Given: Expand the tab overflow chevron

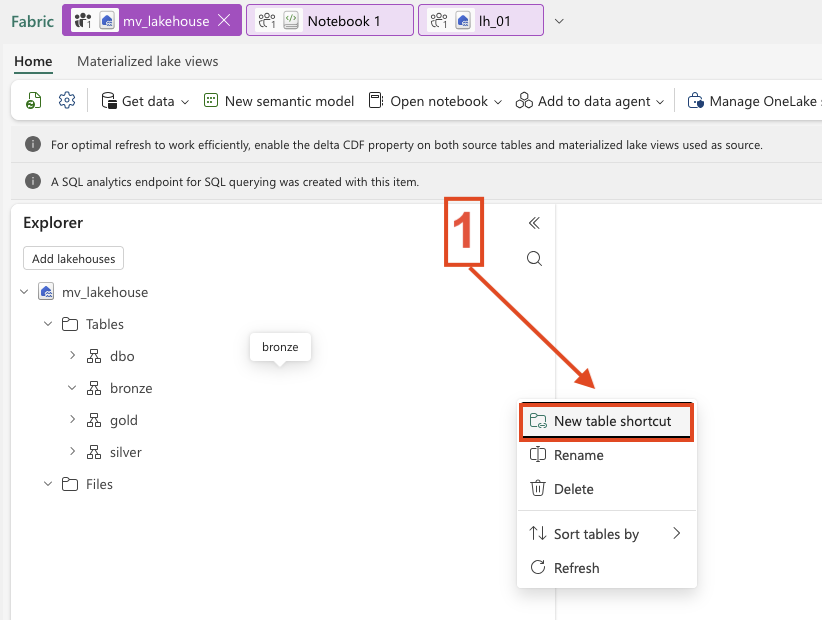Looking at the screenshot, I should pos(559,21).
